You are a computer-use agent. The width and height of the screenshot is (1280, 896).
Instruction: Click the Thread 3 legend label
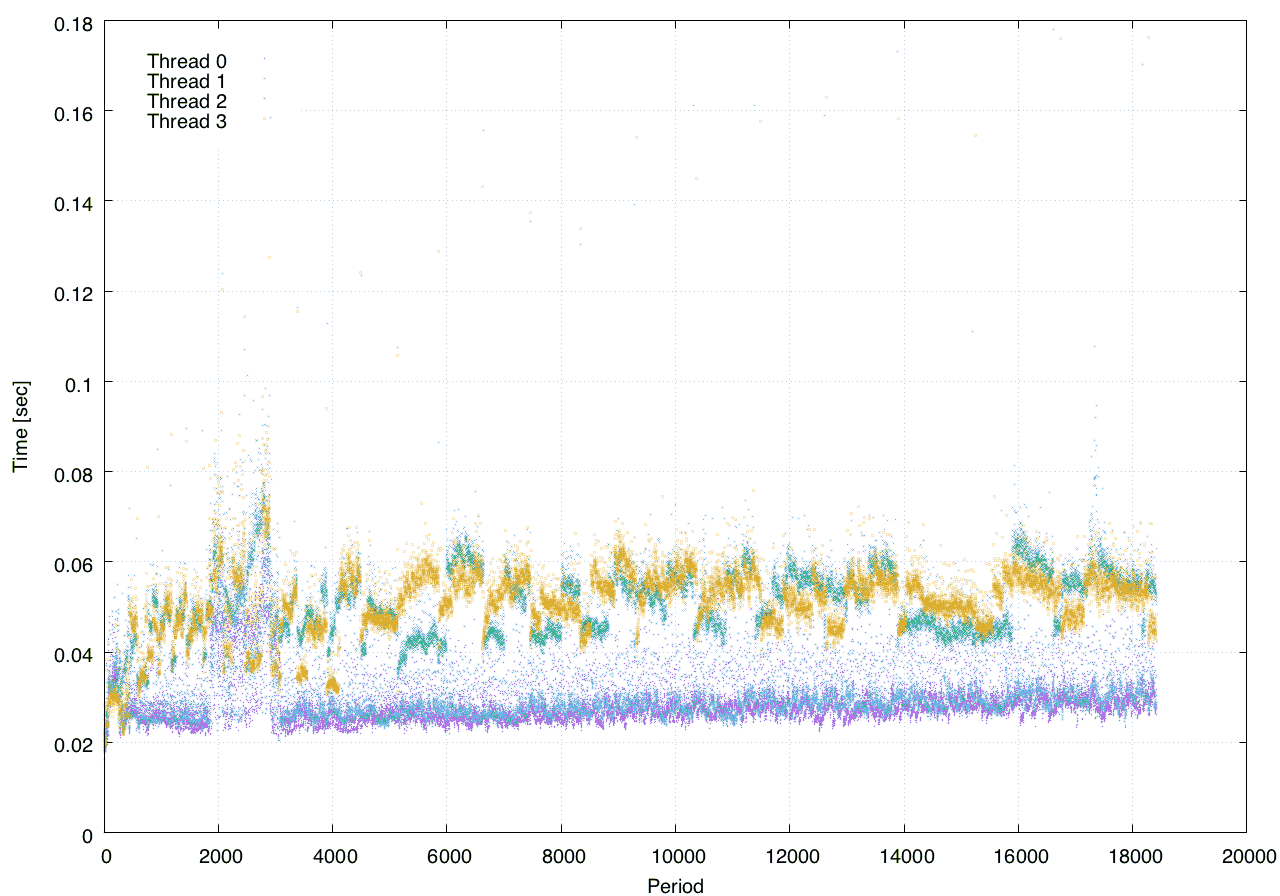[187, 121]
